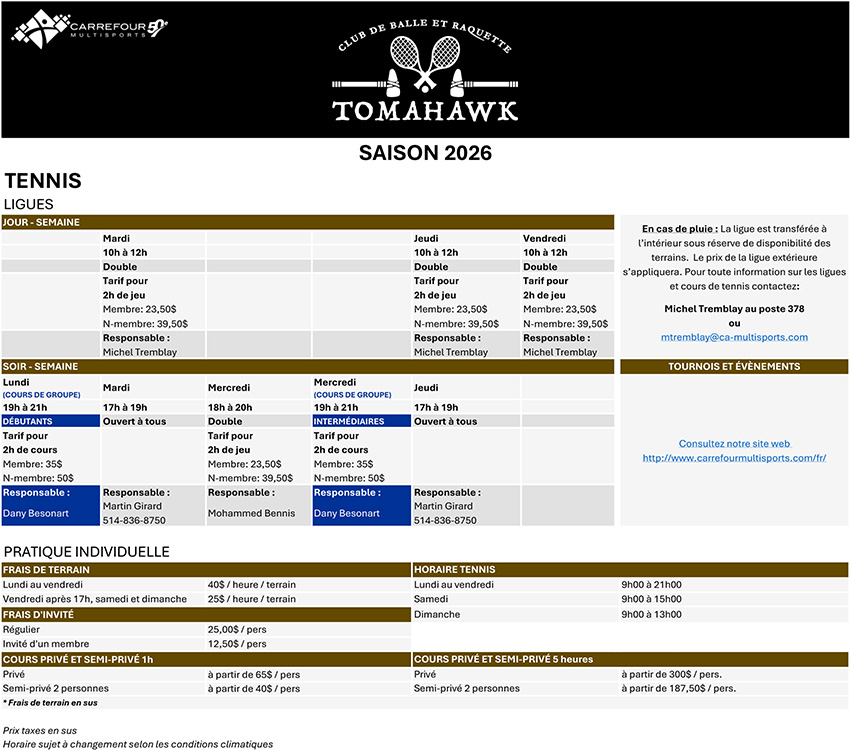Click 'Michel Tremblay au poste 378' text
Screen dimensions: 850x750
click(734, 309)
